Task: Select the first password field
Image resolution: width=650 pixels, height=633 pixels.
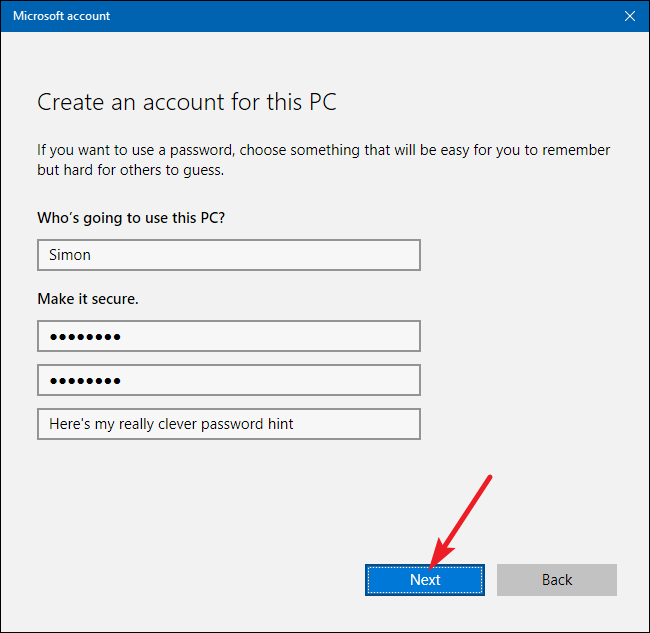Action: tap(229, 336)
